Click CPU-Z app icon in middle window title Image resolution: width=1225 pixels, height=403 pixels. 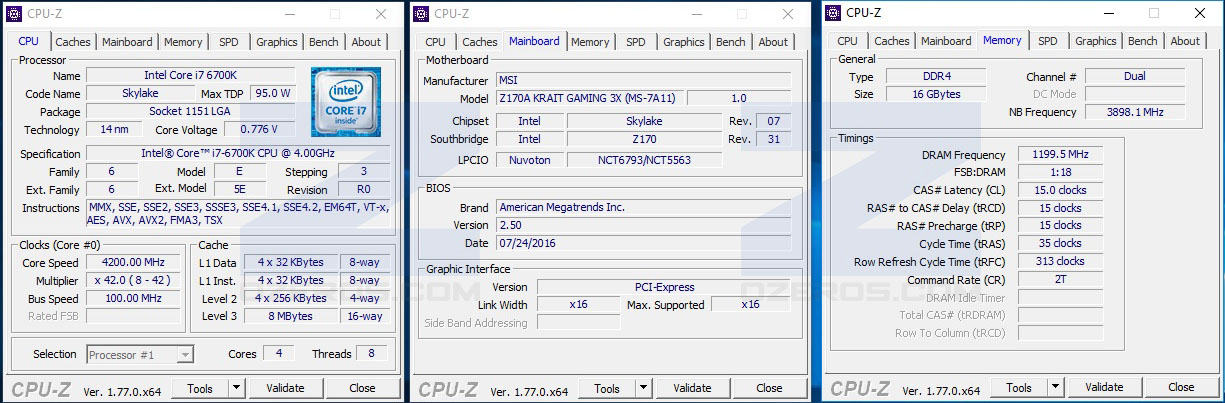(422, 14)
